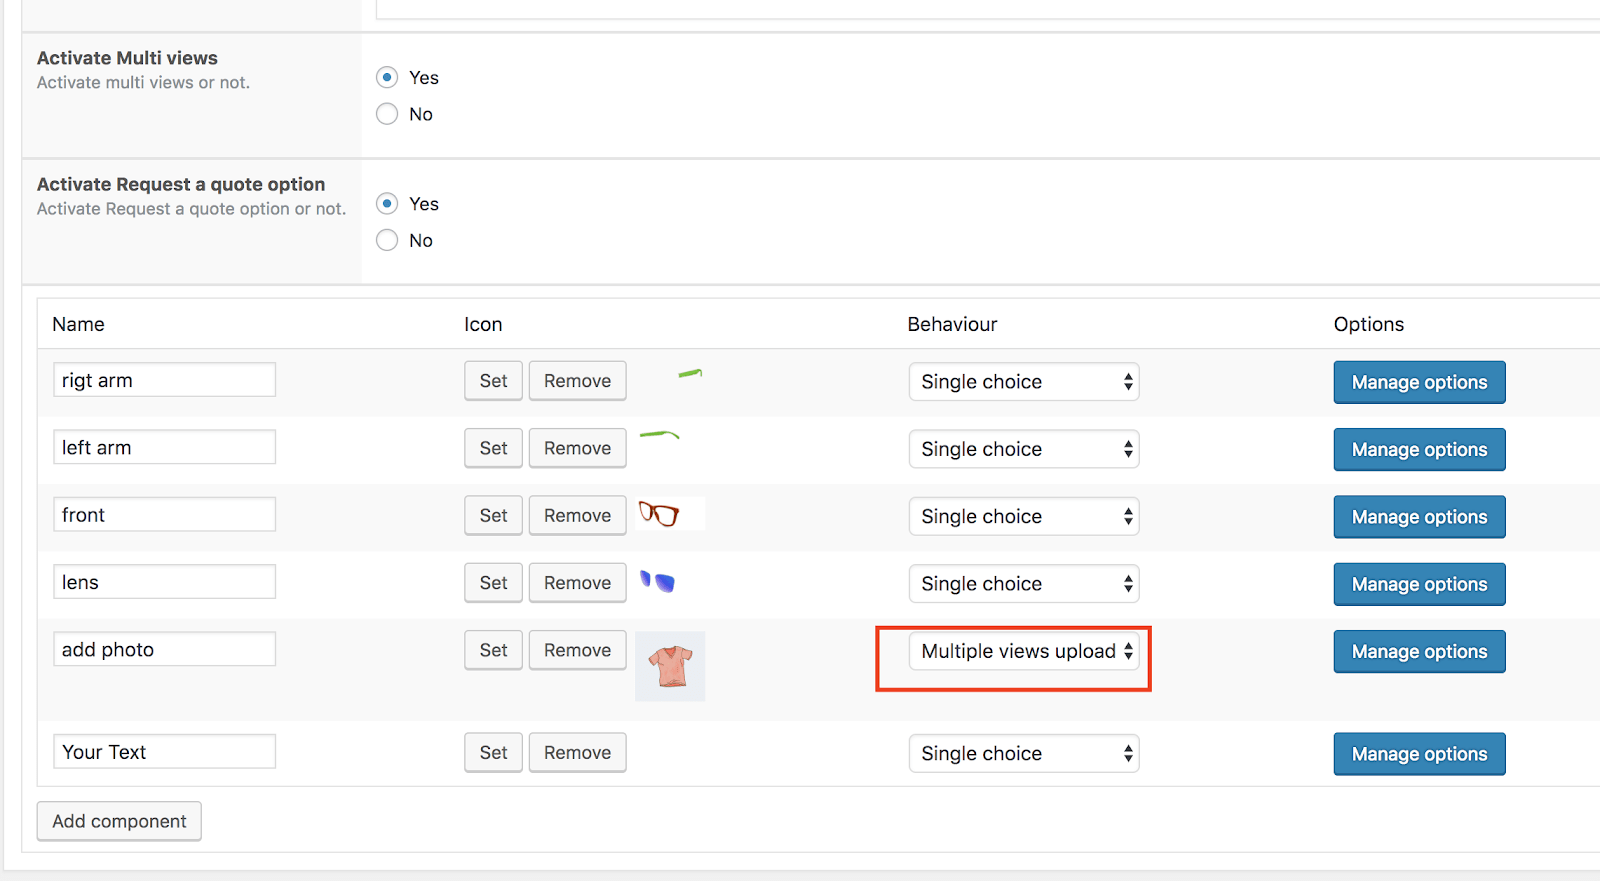
Task: Focus the Your Text name field
Action: pyautogui.click(x=164, y=752)
